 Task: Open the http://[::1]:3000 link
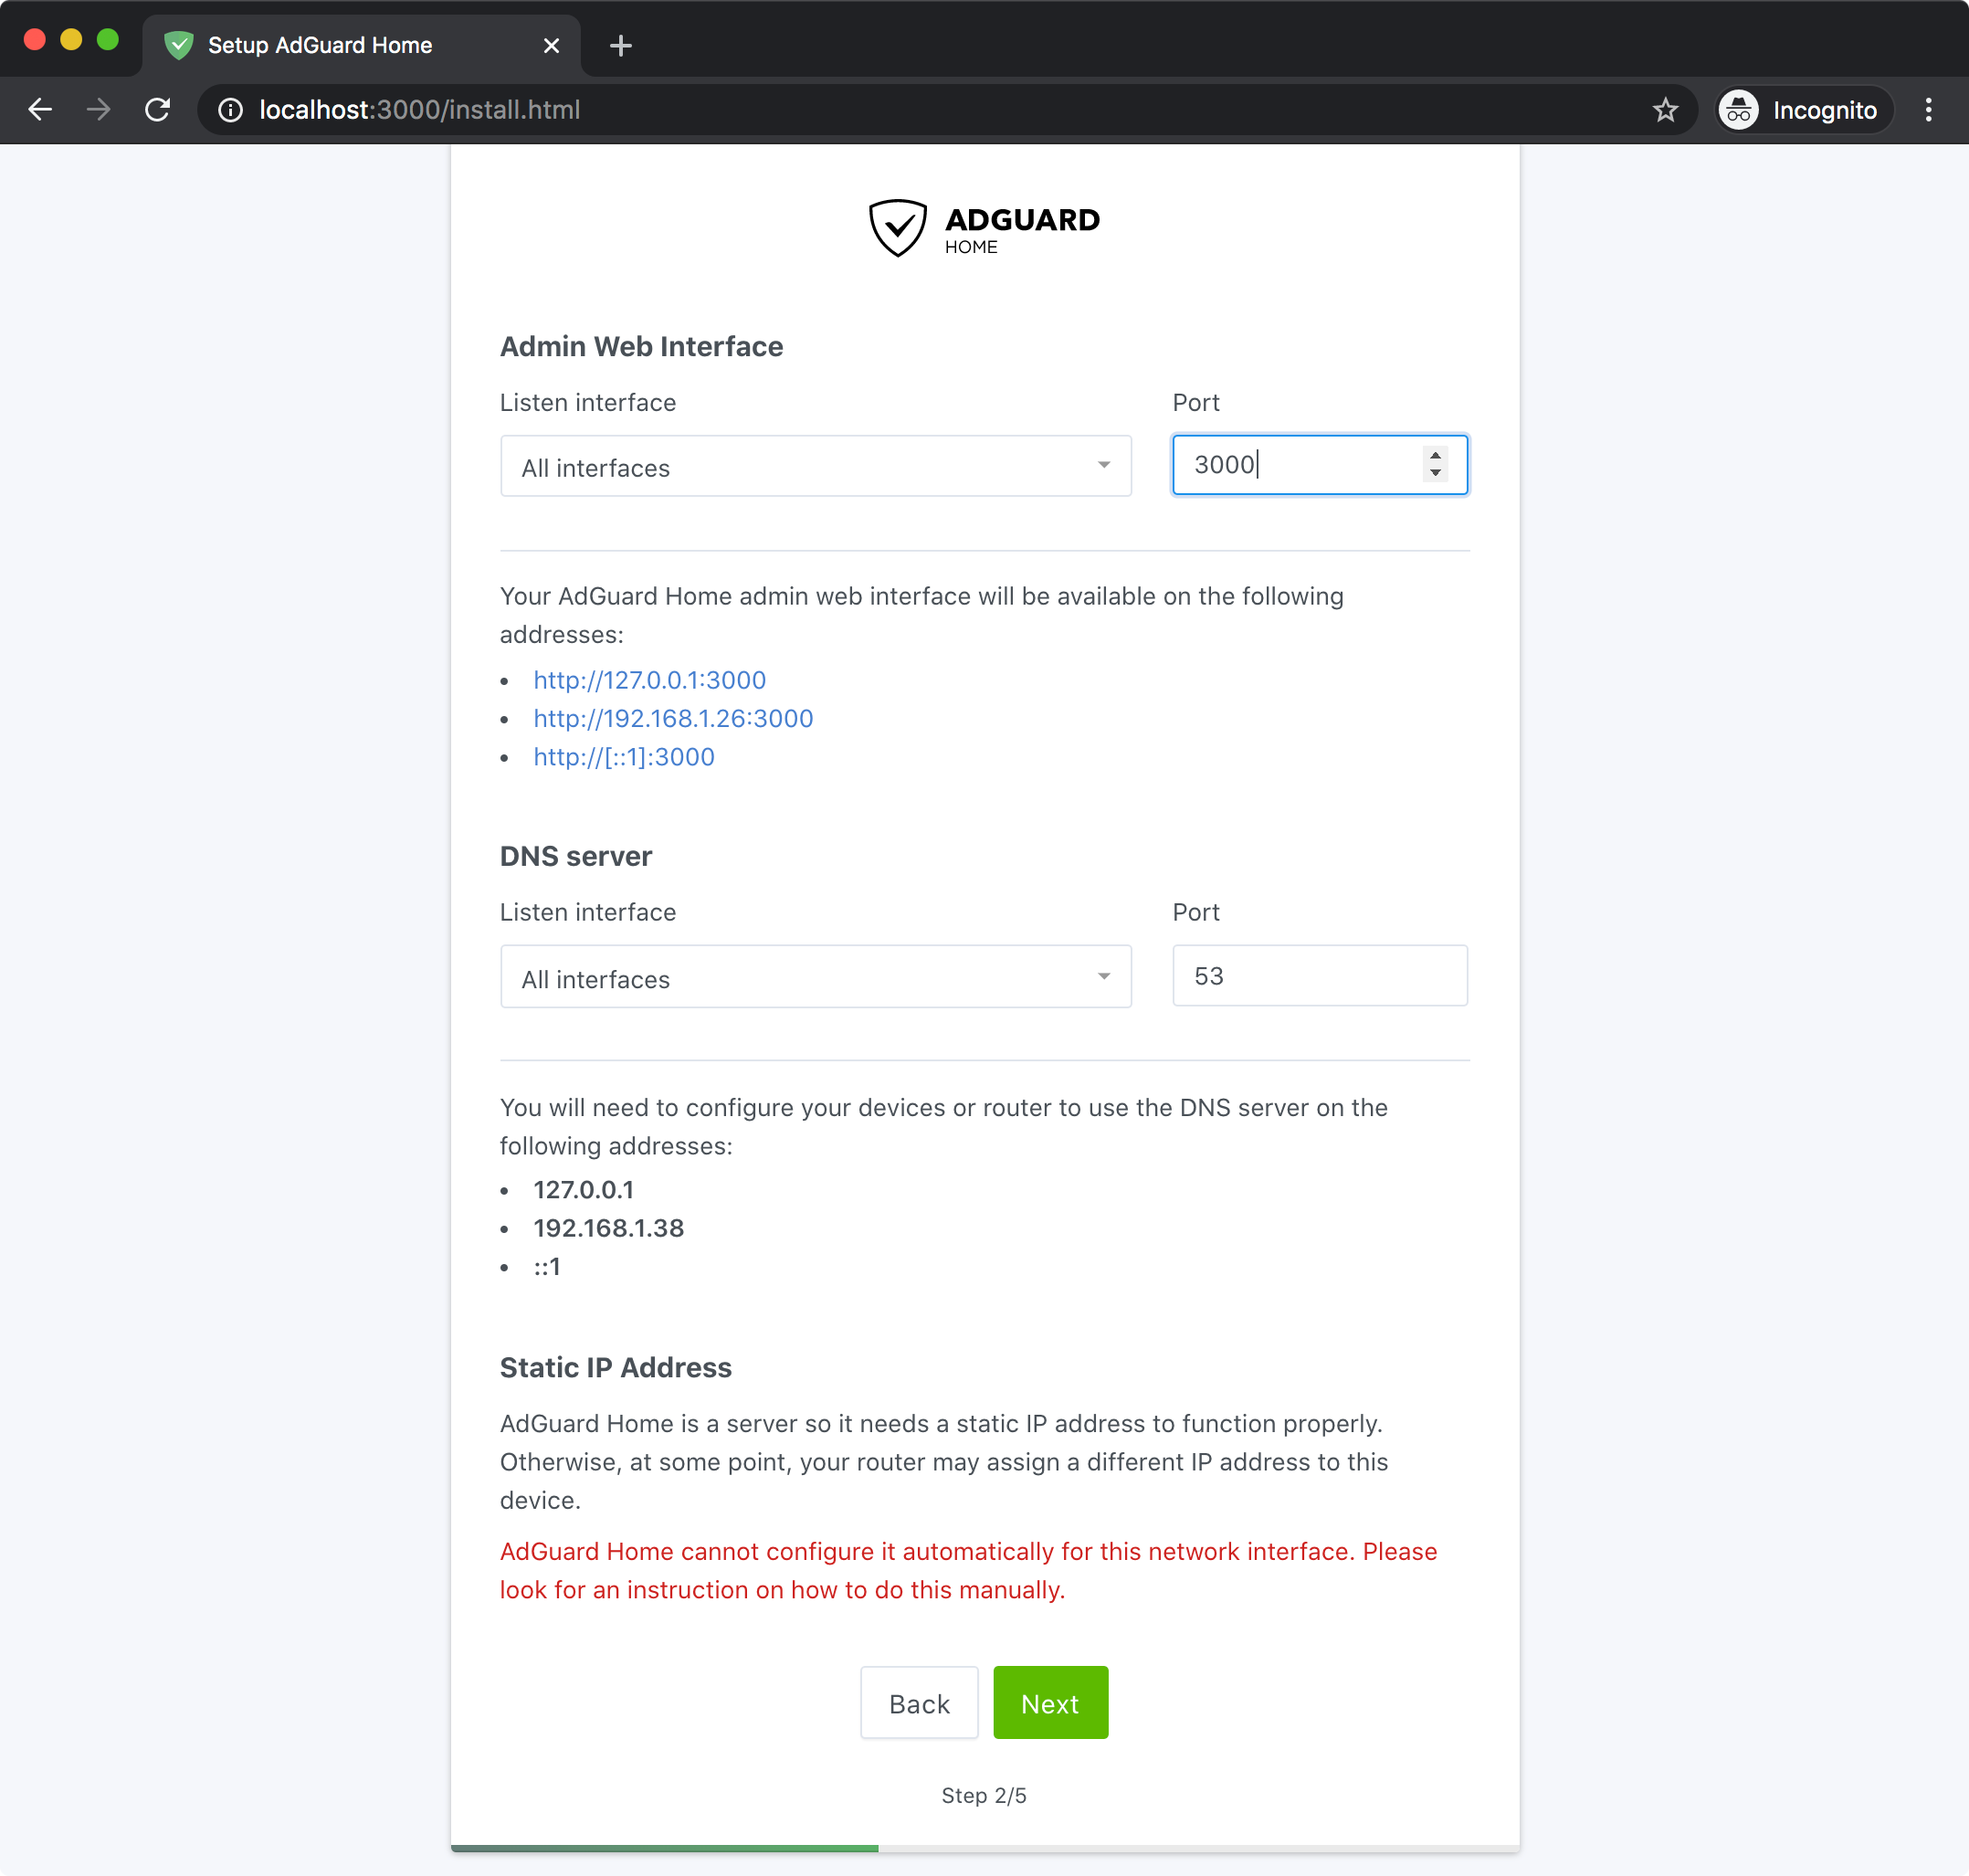click(x=624, y=757)
